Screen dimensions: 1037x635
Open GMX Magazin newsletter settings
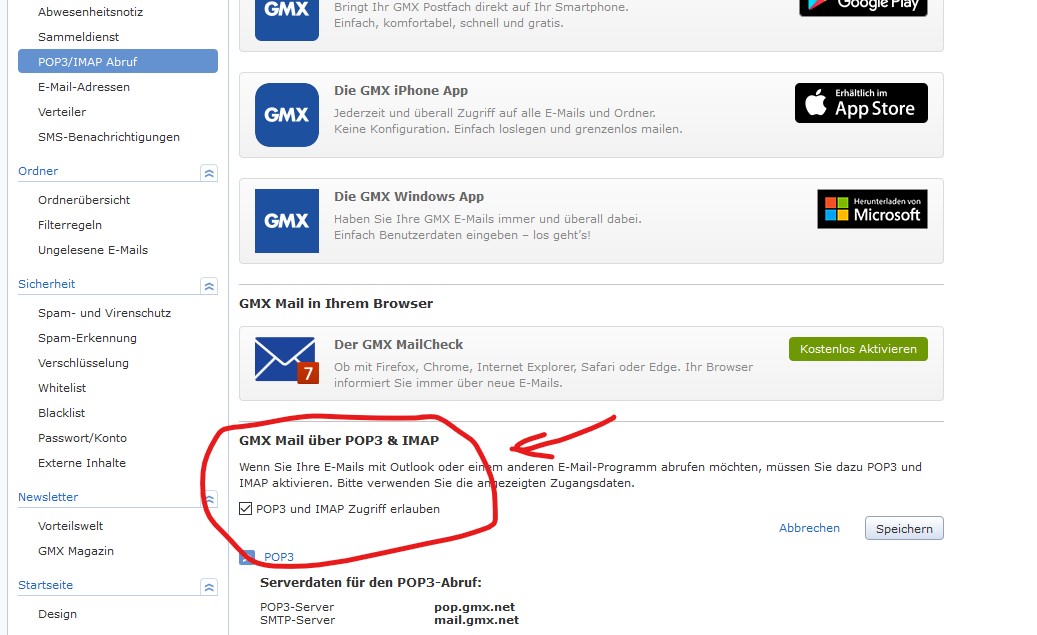76,552
